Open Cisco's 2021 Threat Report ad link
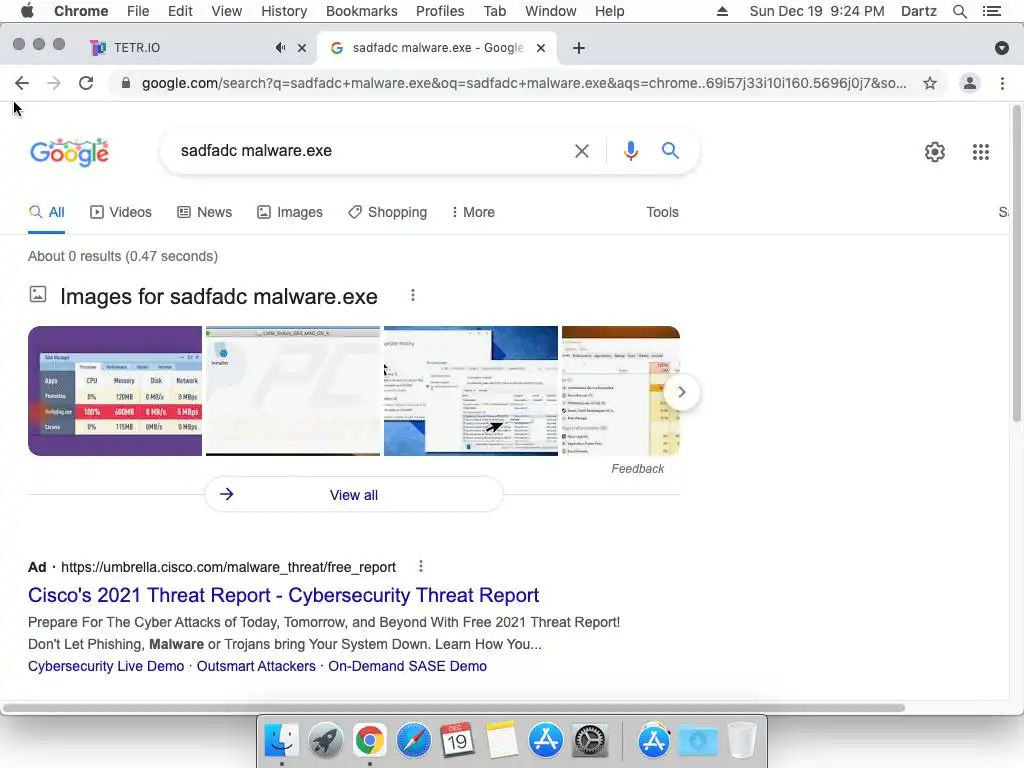 (283, 596)
